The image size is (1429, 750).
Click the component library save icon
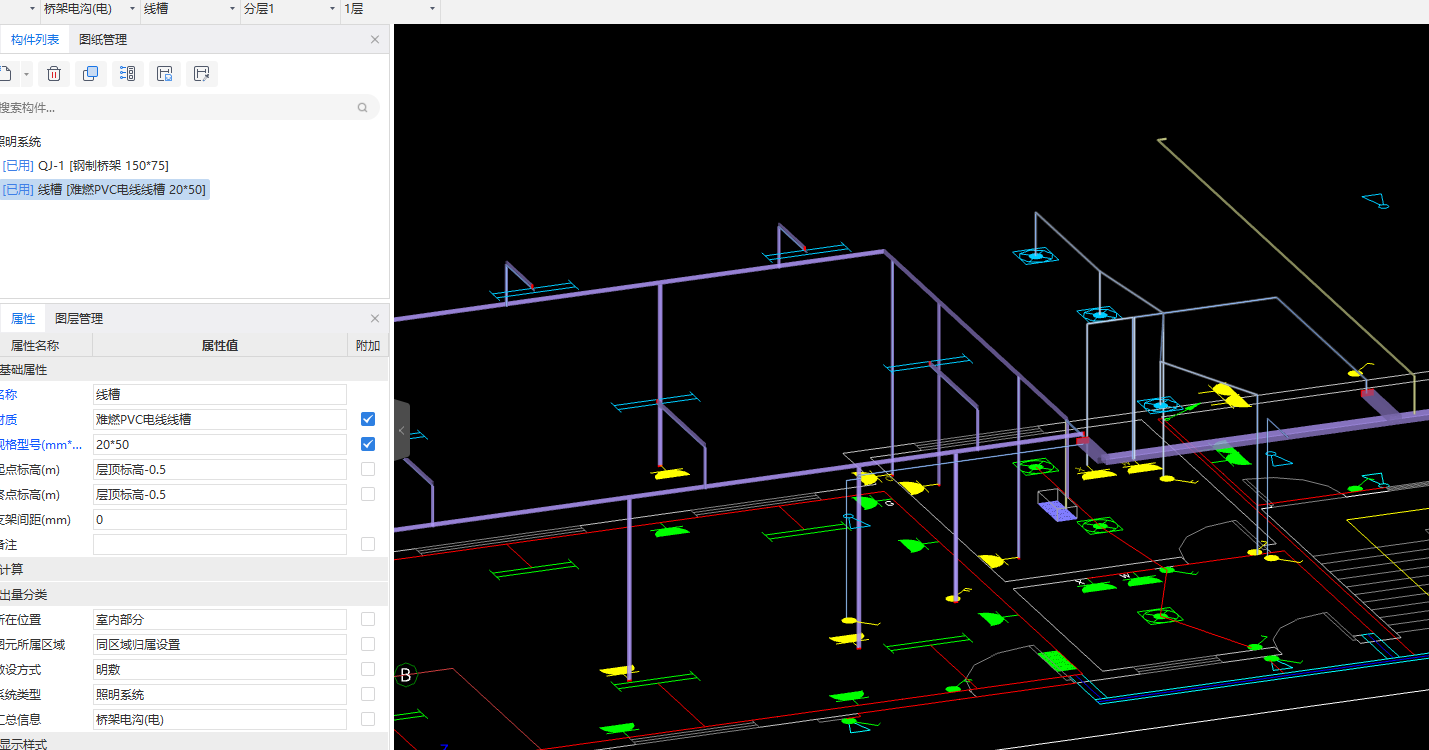165,74
